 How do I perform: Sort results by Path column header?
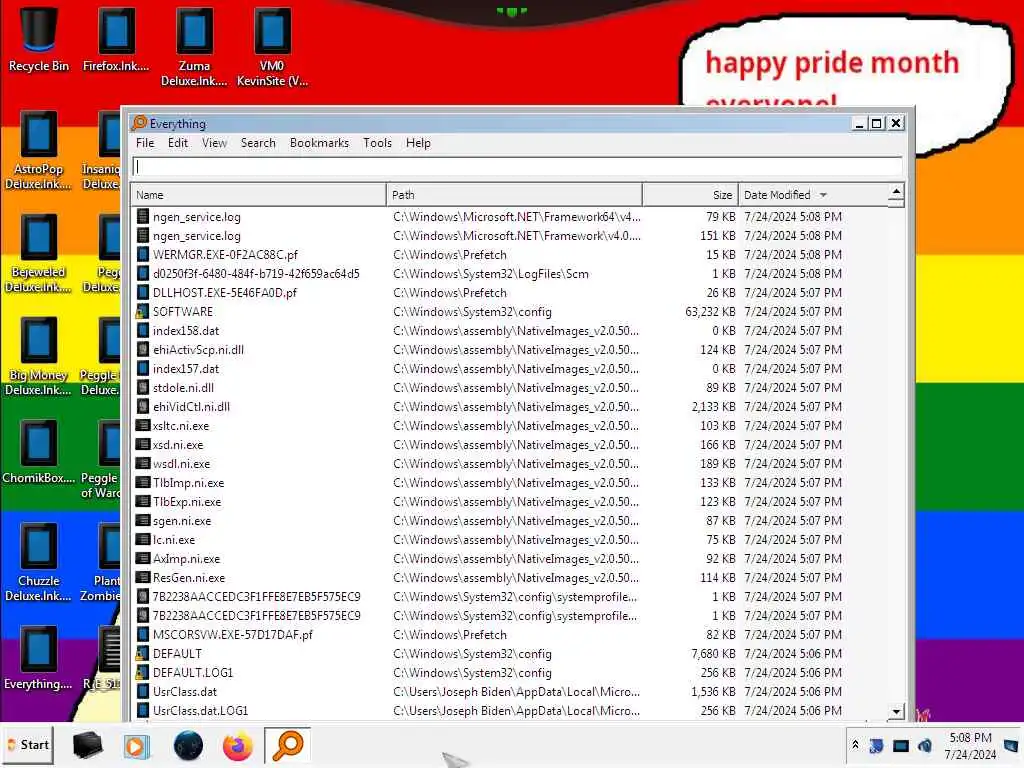pyautogui.click(x=514, y=195)
